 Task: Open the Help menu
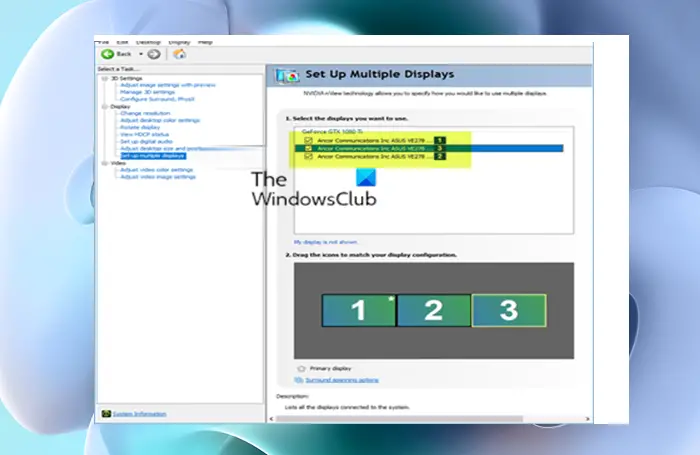205,42
